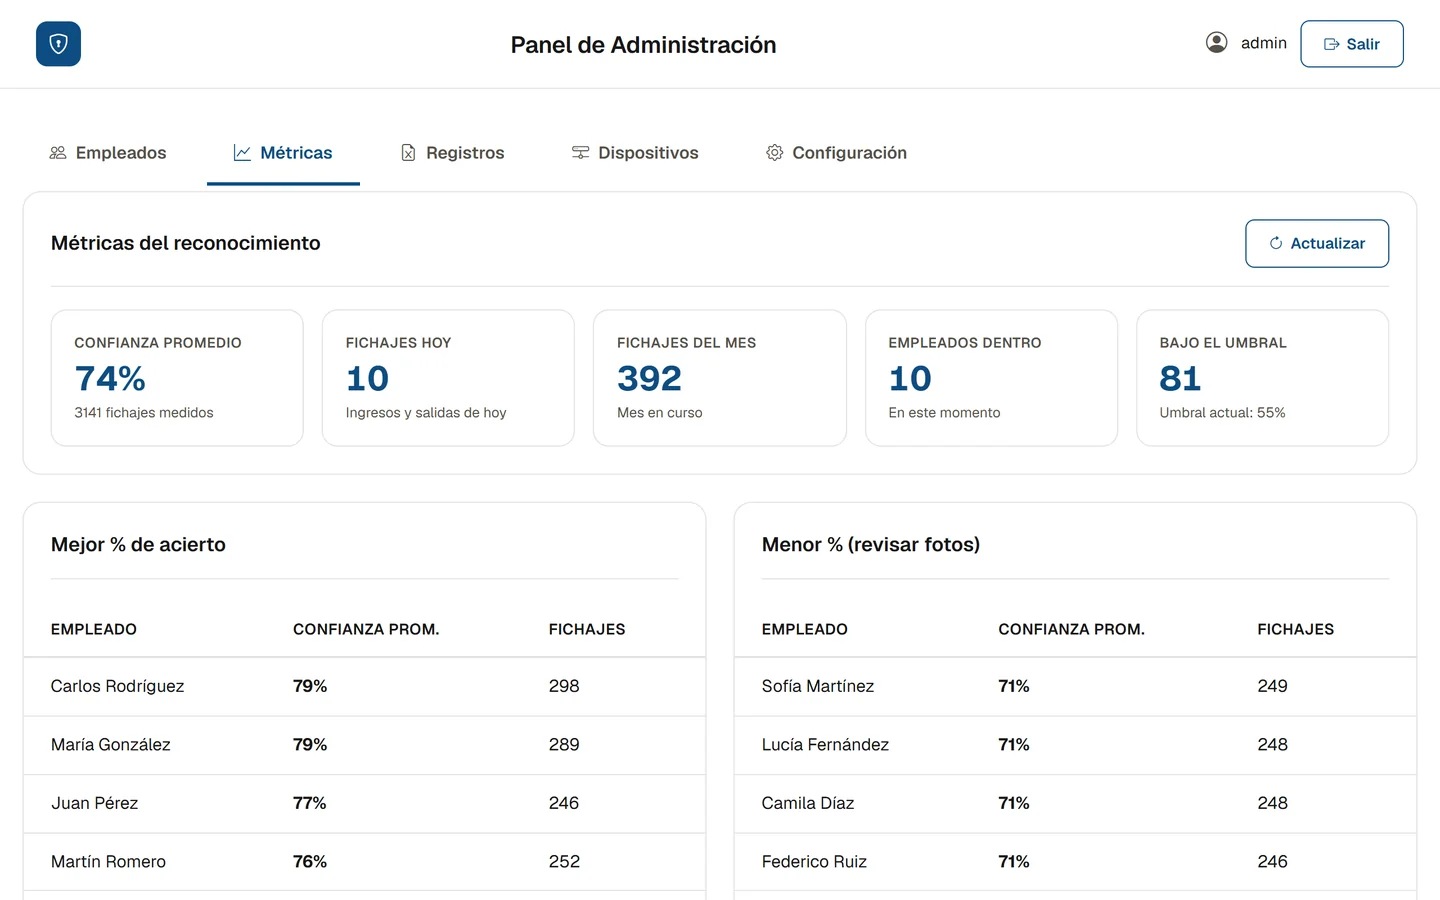
Task: Select the Fichajes Hoy card value
Action: tap(367, 378)
